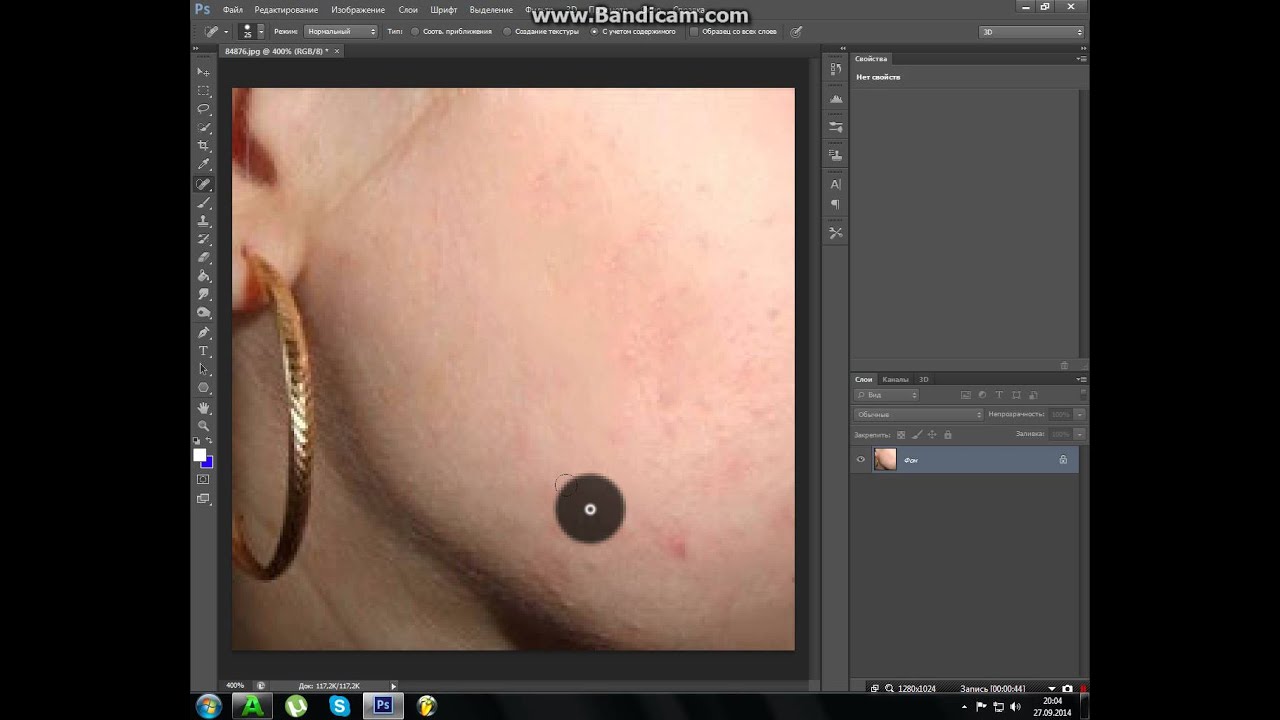Select the Lasso tool
Image resolution: width=1280 pixels, height=720 pixels.
click(203, 109)
